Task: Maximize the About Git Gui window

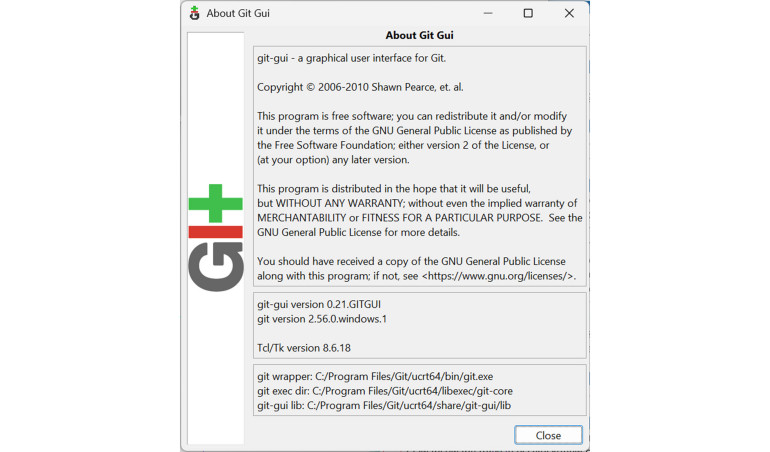Action: point(528,13)
